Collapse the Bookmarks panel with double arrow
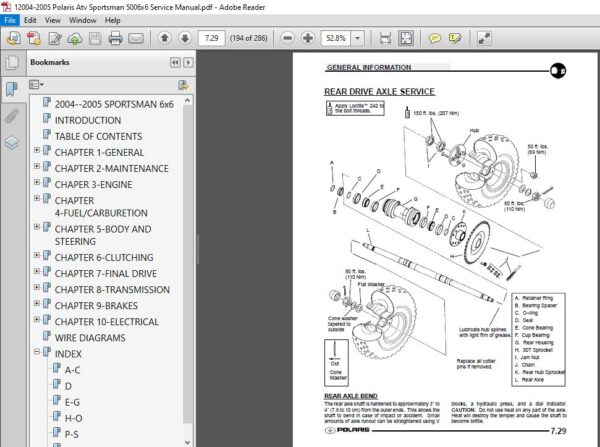This screenshot has height=447, width=600. tap(175, 62)
